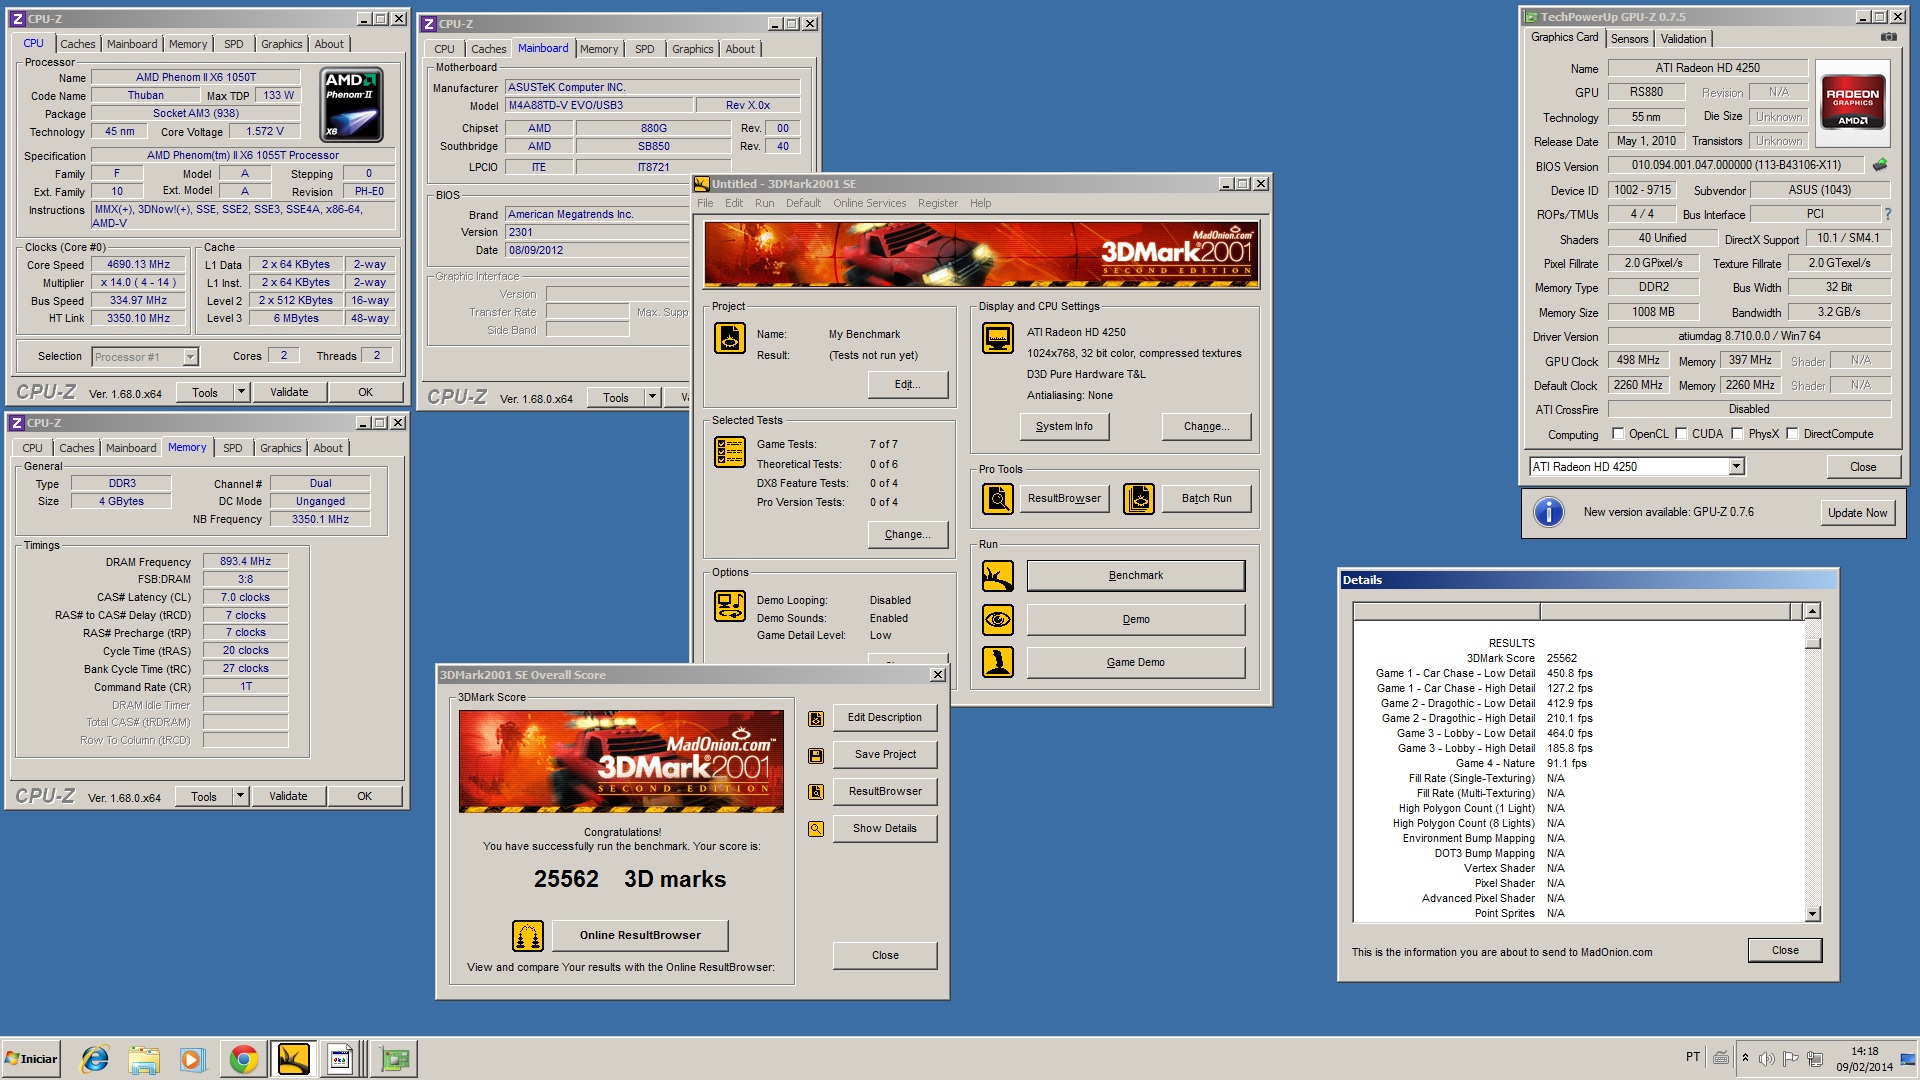The width and height of the screenshot is (1920, 1080).
Task: Click the Details list scroll down arrow
Action: point(1812,914)
